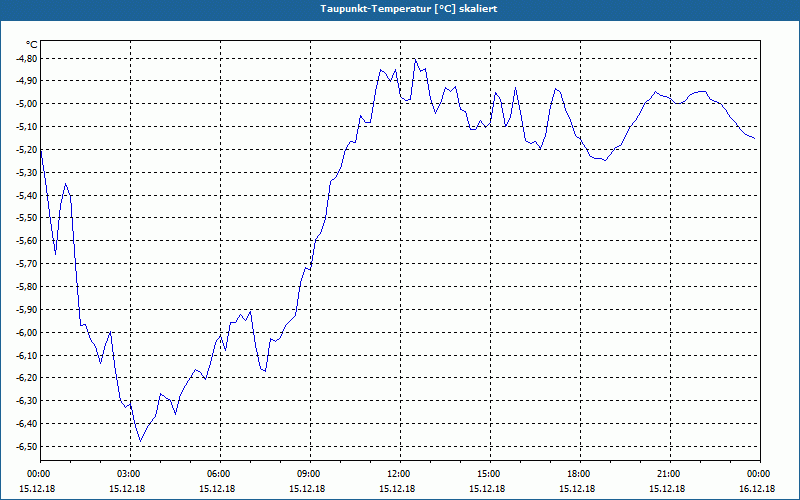Screen dimensions: 800x500
Task: Click the -5,70 y-axis label
Action: [x=27, y=264]
